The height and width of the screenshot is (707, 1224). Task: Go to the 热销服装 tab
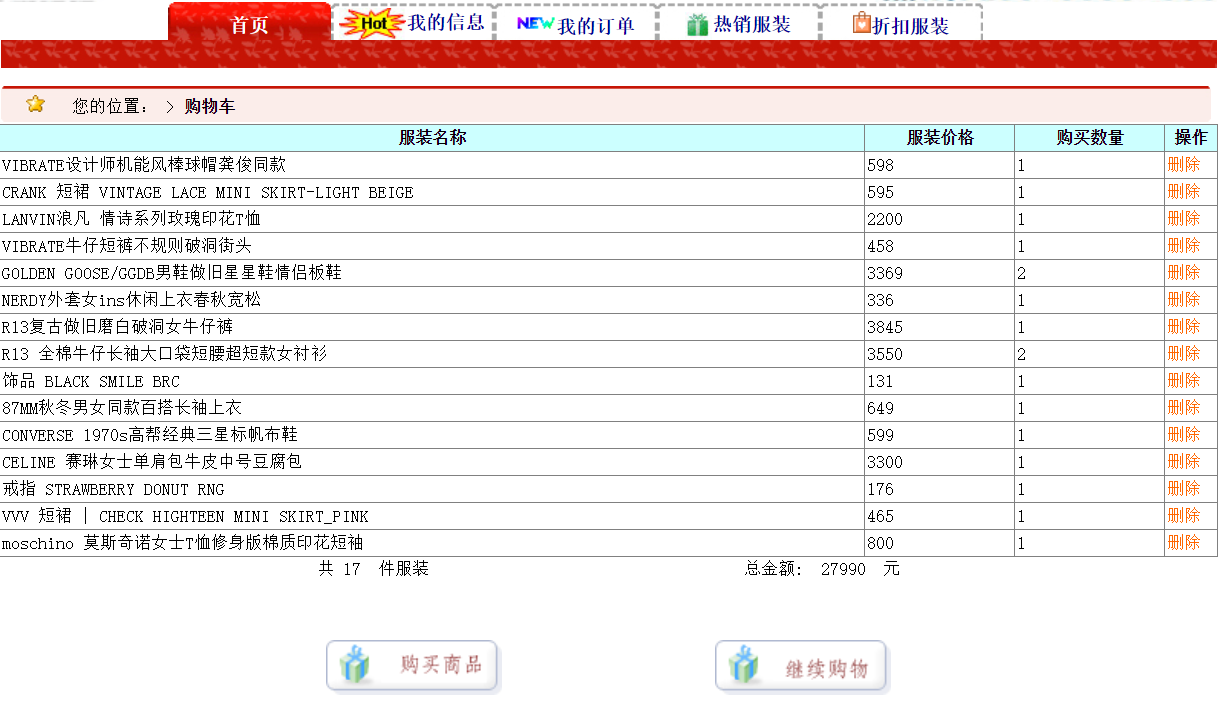738,22
